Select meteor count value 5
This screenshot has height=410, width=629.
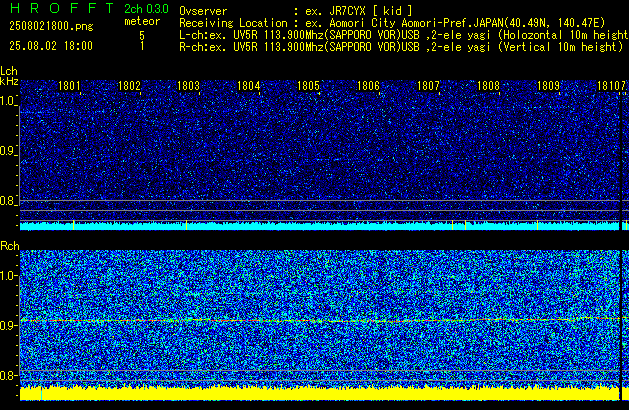point(142,35)
